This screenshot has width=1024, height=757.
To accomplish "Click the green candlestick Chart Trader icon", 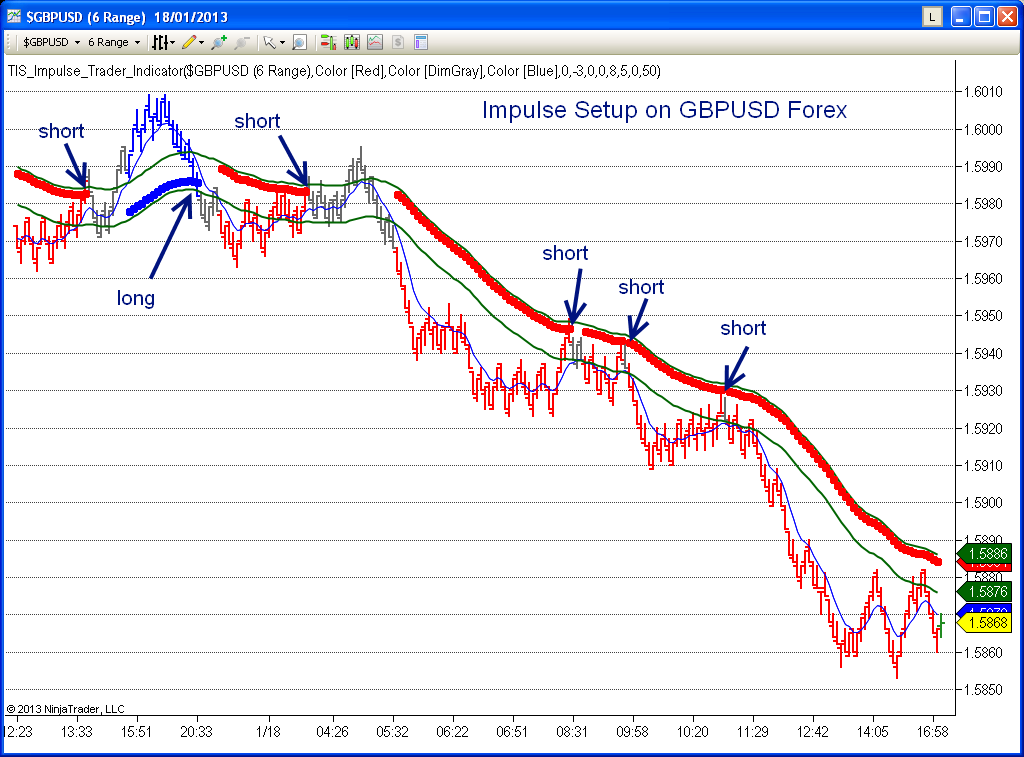I will [328, 42].
